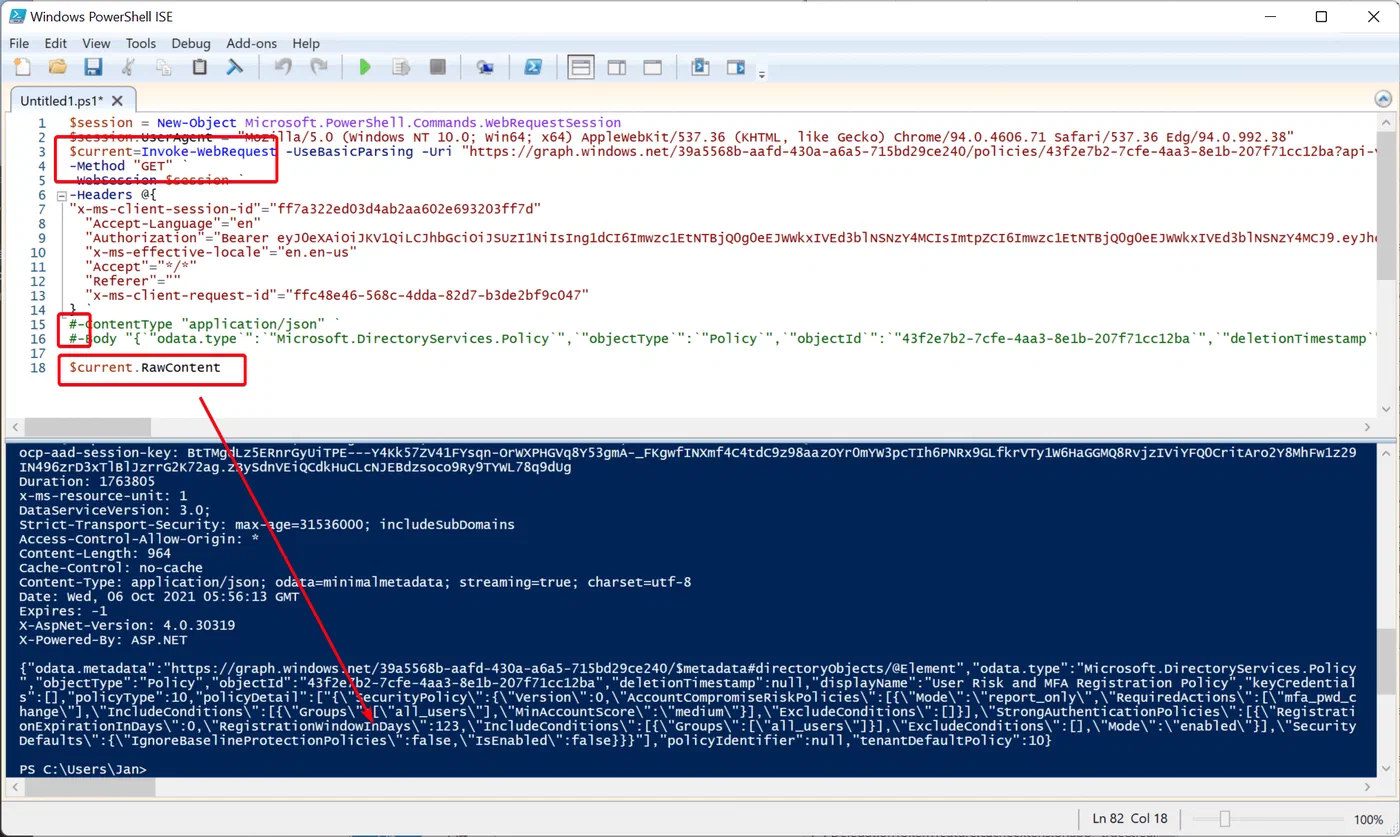Viewport: 1400px width, 837px height.
Task: Click the Ln 82 Col 18 indicator
Action: tap(1131, 818)
